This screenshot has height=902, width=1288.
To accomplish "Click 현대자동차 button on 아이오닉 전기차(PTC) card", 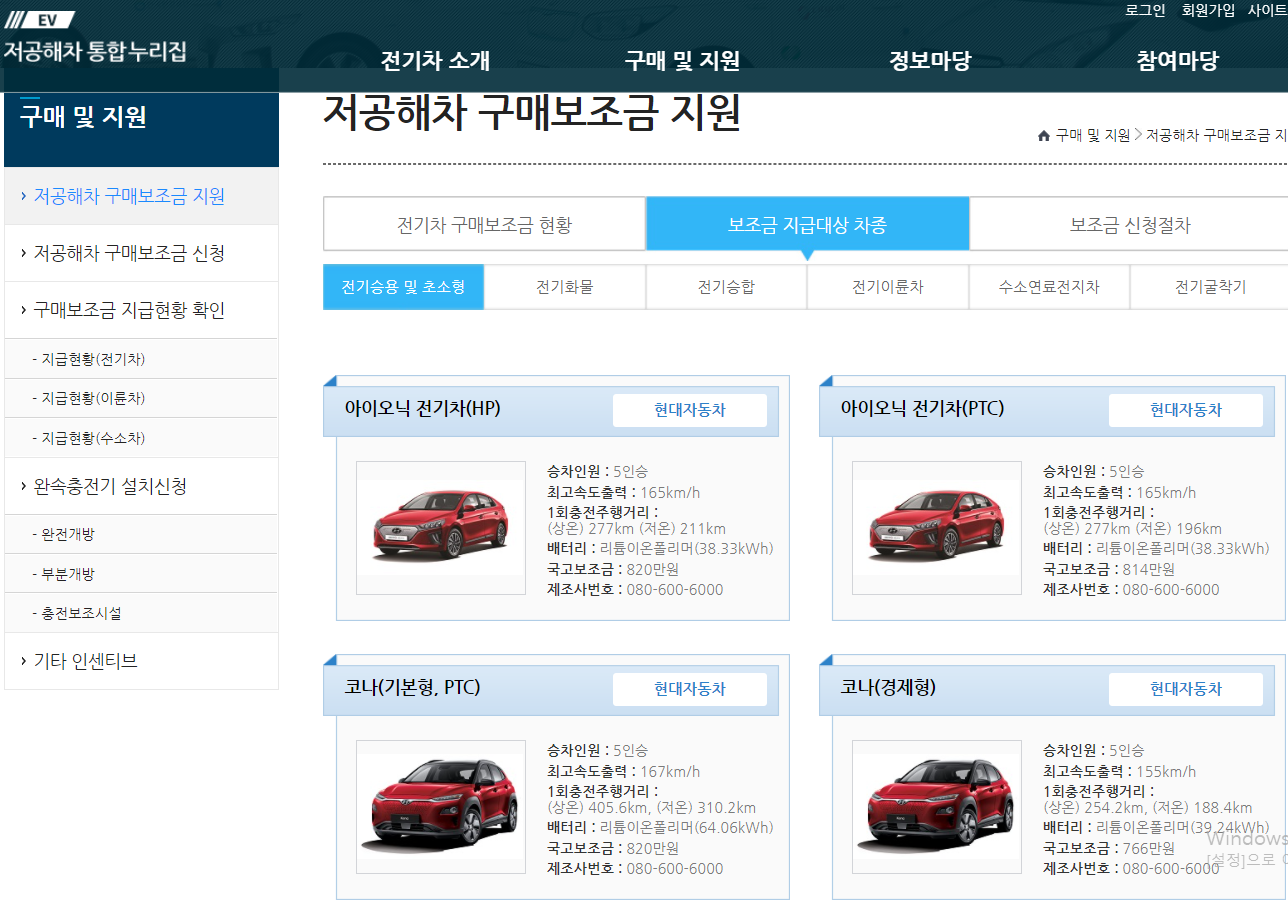I will [x=1186, y=410].
